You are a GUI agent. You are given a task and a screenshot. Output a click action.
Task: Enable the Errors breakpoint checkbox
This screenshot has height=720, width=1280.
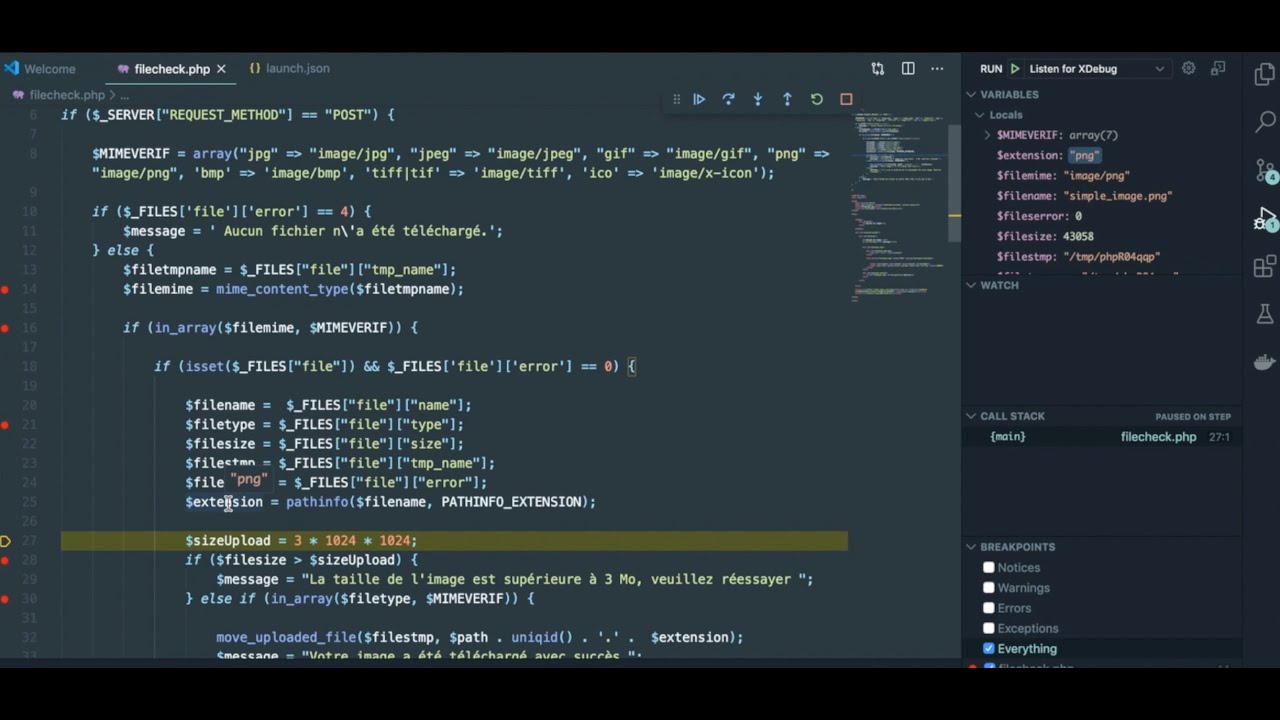coord(988,607)
